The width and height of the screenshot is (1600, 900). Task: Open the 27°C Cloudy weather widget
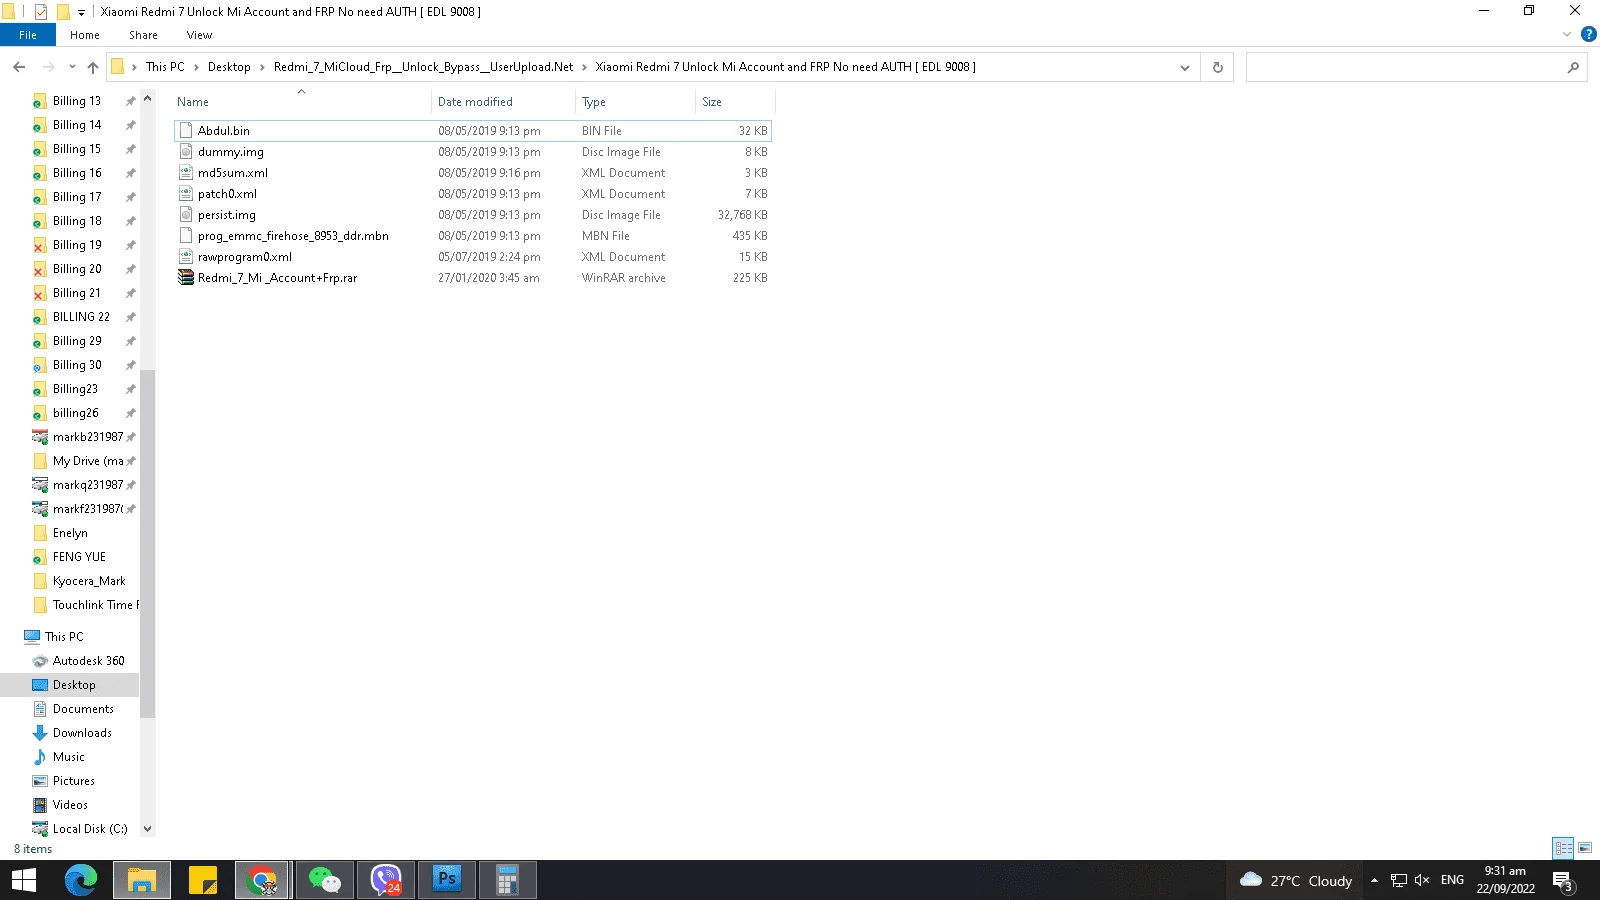tap(1295, 880)
